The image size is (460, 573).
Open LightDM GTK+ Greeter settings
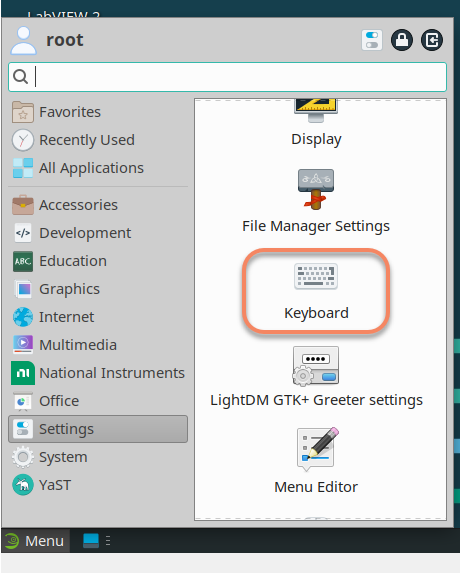[316, 377]
